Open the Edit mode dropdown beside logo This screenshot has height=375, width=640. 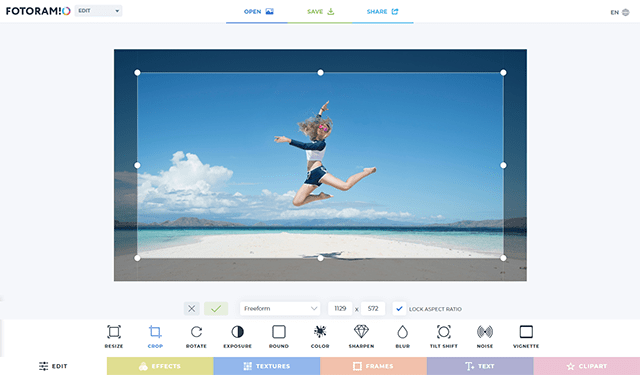point(98,11)
